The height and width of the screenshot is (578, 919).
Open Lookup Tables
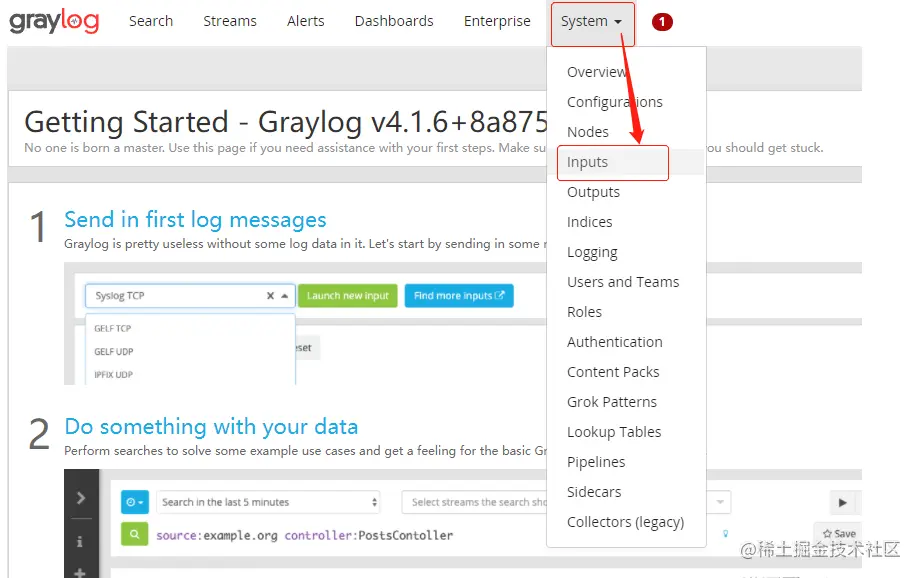pyautogui.click(x=614, y=432)
